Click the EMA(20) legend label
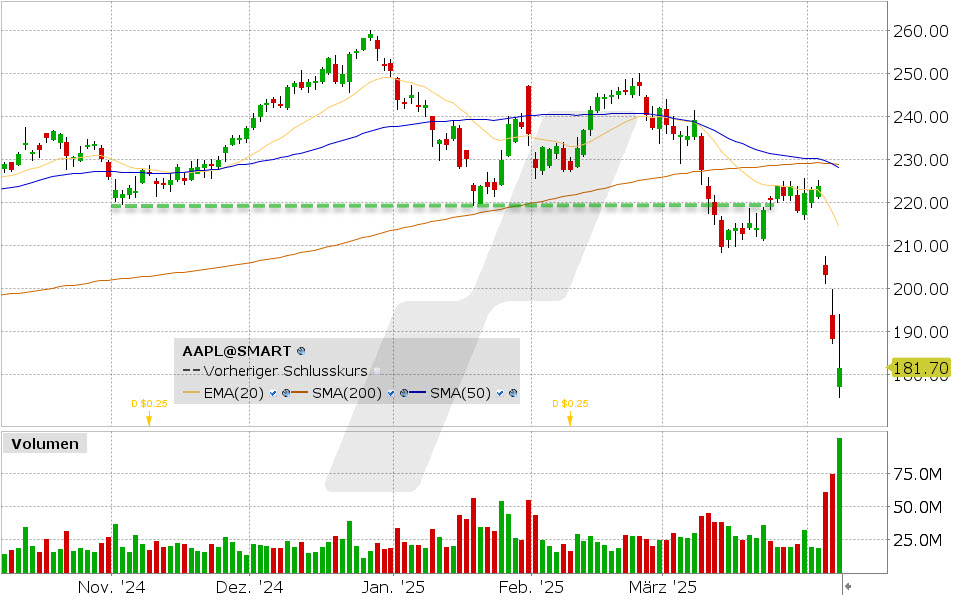 [233, 393]
